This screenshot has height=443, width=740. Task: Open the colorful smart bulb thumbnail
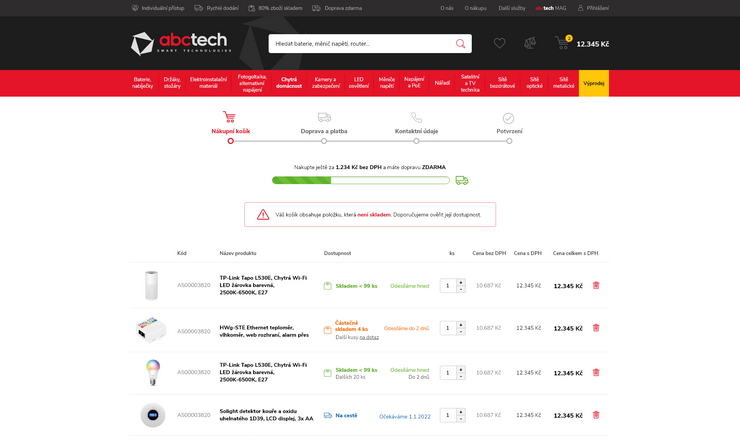(x=152, y=372)
